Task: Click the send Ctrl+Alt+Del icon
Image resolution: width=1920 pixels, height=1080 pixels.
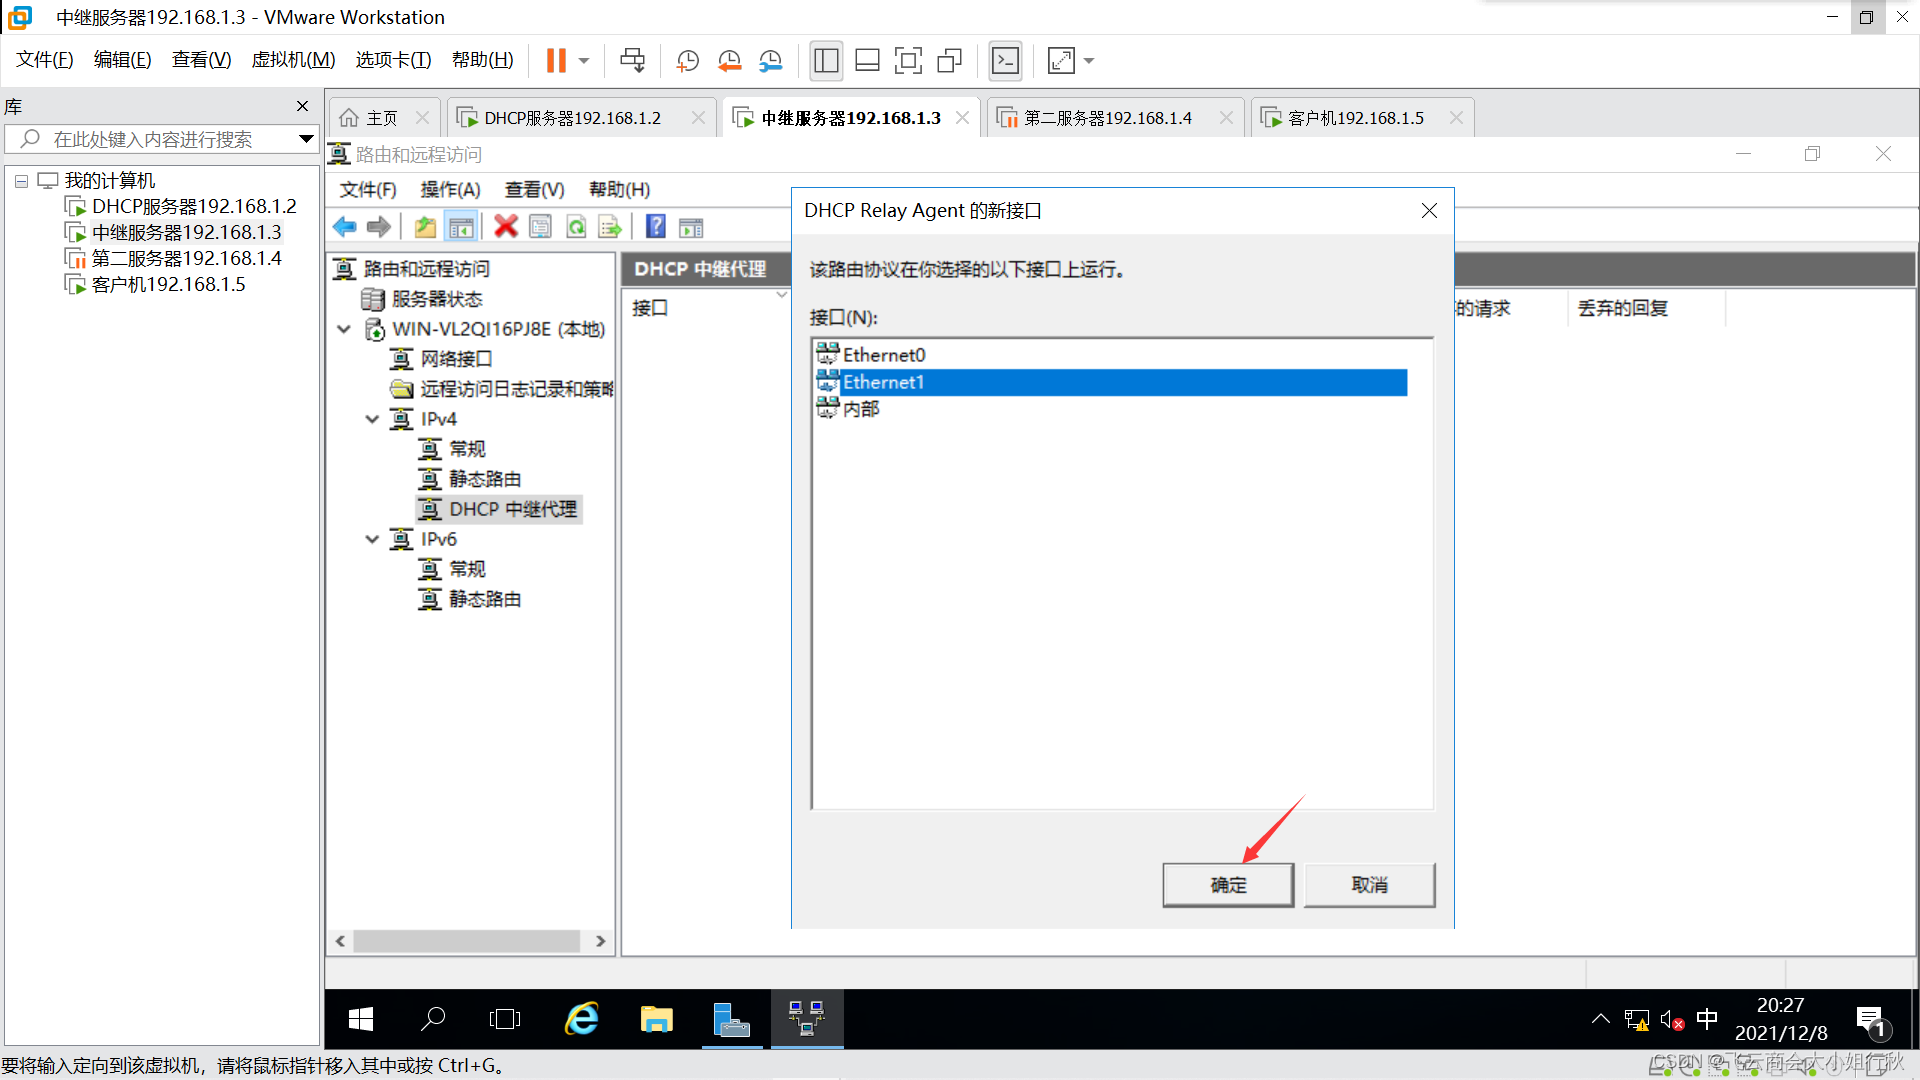Action: 632,61
